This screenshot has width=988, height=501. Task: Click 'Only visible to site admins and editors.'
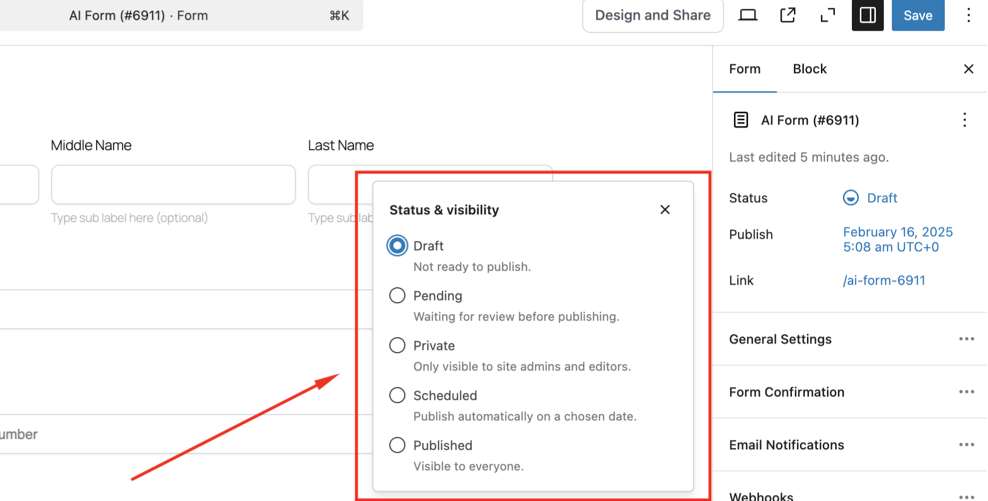tap(522, 366)
